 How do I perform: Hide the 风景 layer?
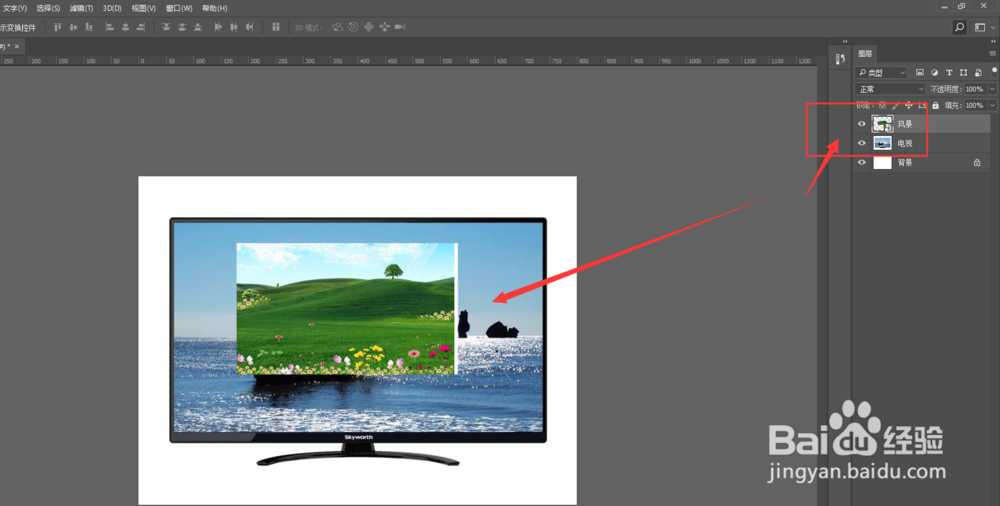pyautogui.click(x=862, y=124)
